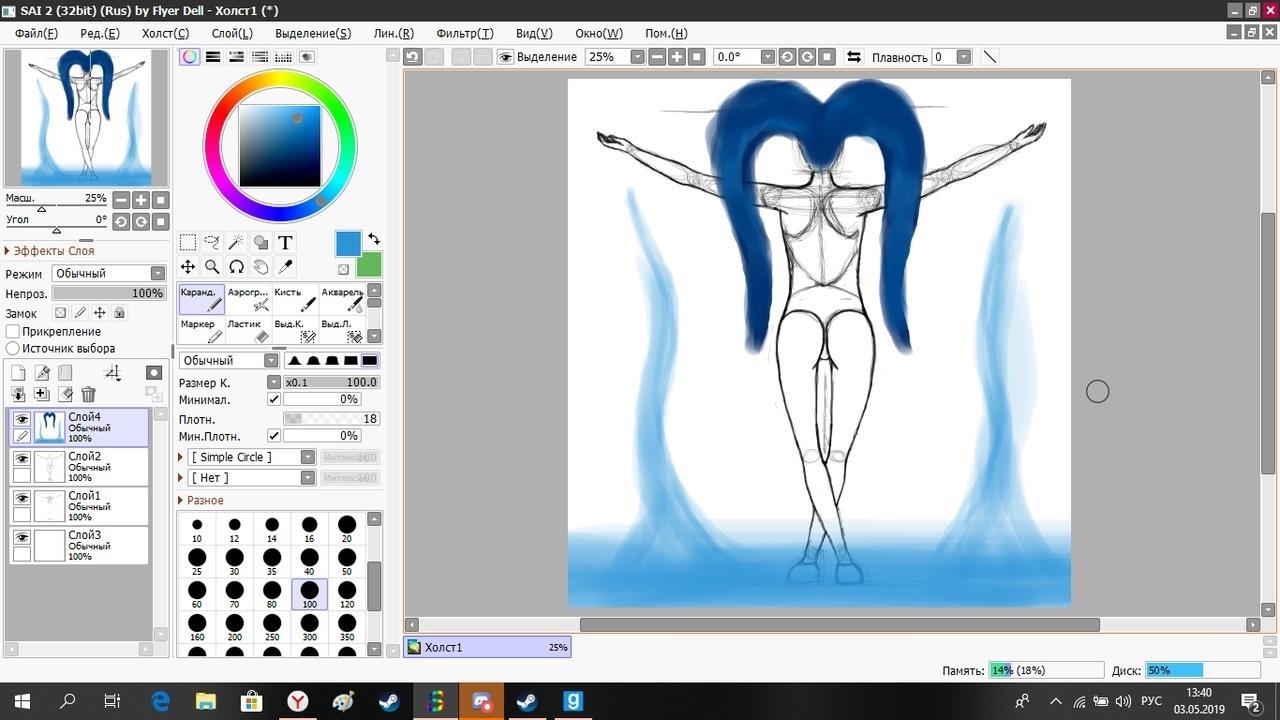Viewport: 1280px width, 720px height.
Task: Select the lasso selection tool
Action: (x=212, y=242)
